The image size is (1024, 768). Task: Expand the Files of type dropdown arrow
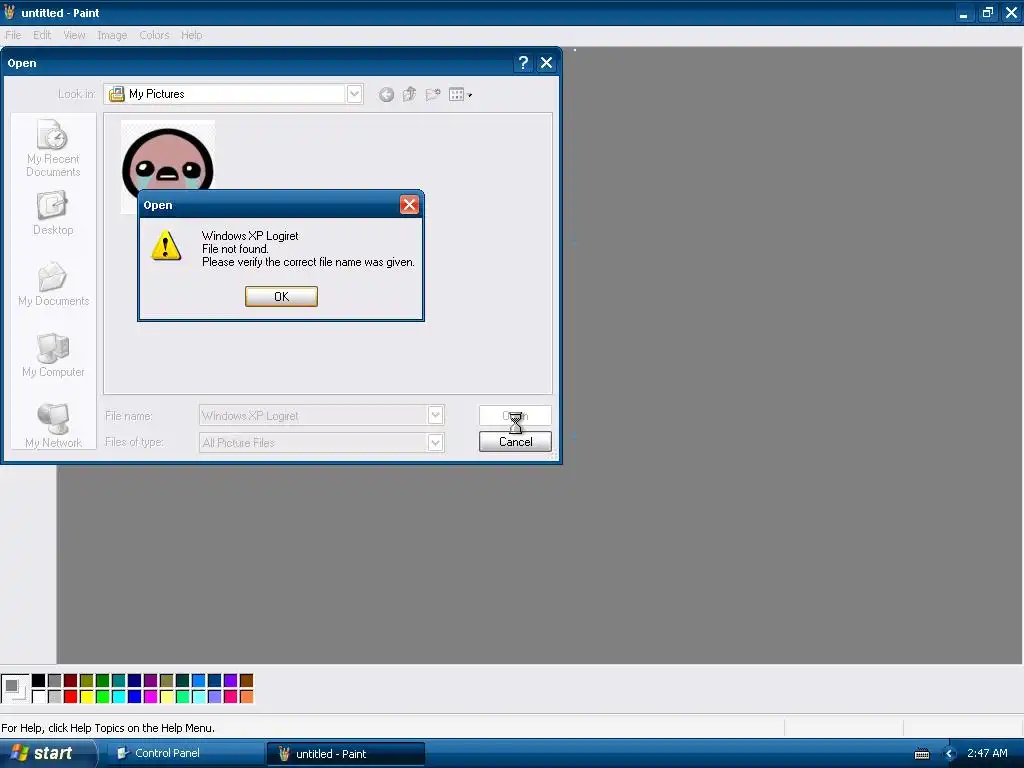point(436,443)
